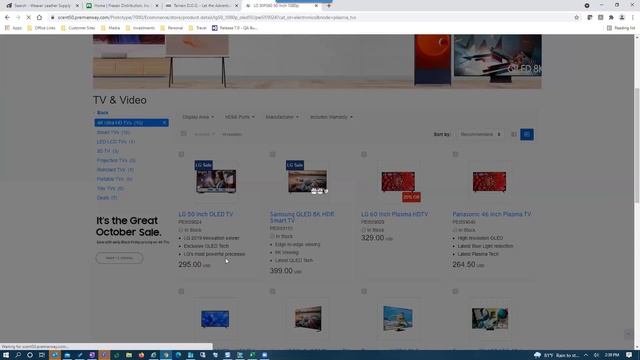Switch to the Home distribution tab
Viewport: 640px width, 360px height.
(x=122, y=6)
